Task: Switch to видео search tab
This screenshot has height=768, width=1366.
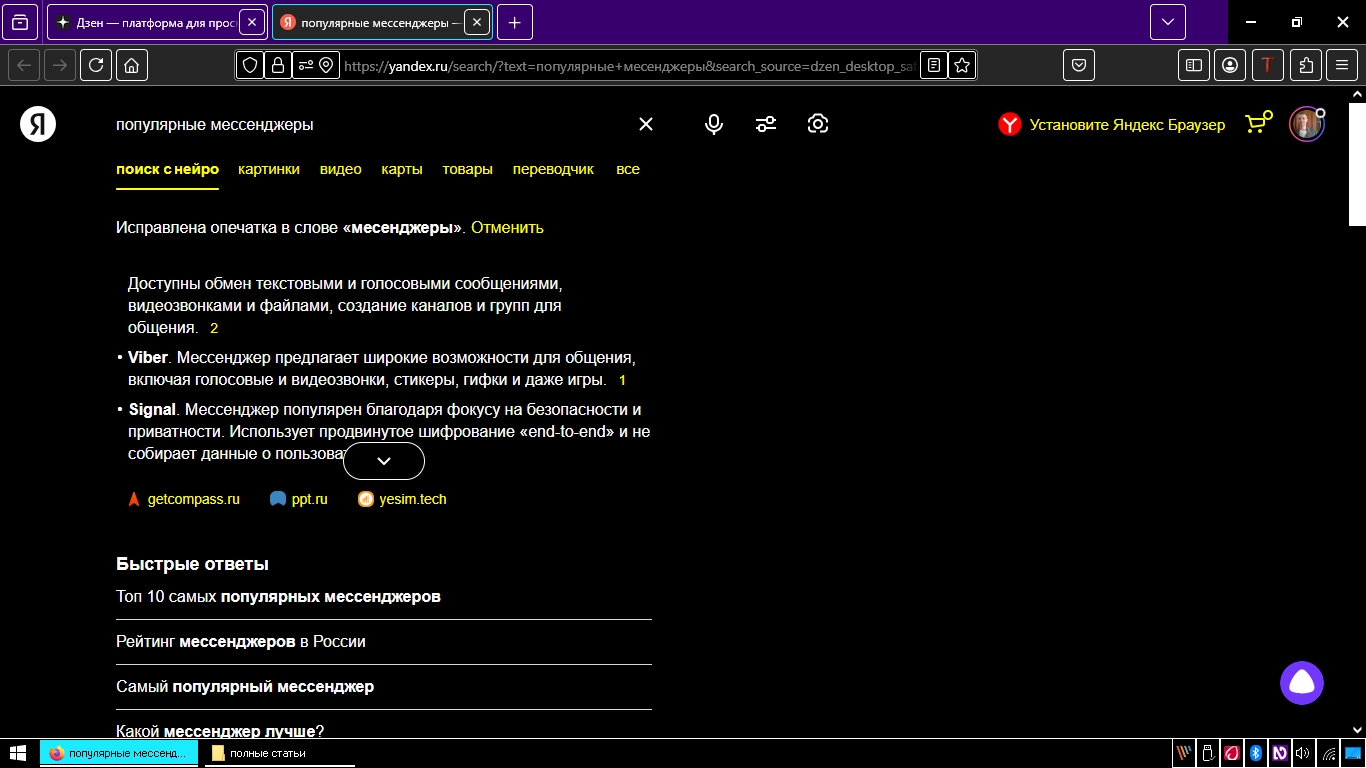Action: pos(341,169)
